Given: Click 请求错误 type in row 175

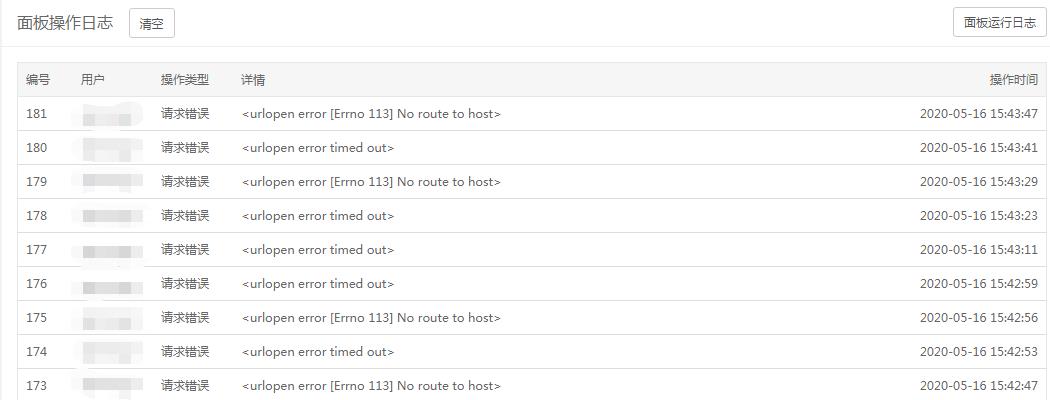Looking at the screenshot, I should [185, 318].
